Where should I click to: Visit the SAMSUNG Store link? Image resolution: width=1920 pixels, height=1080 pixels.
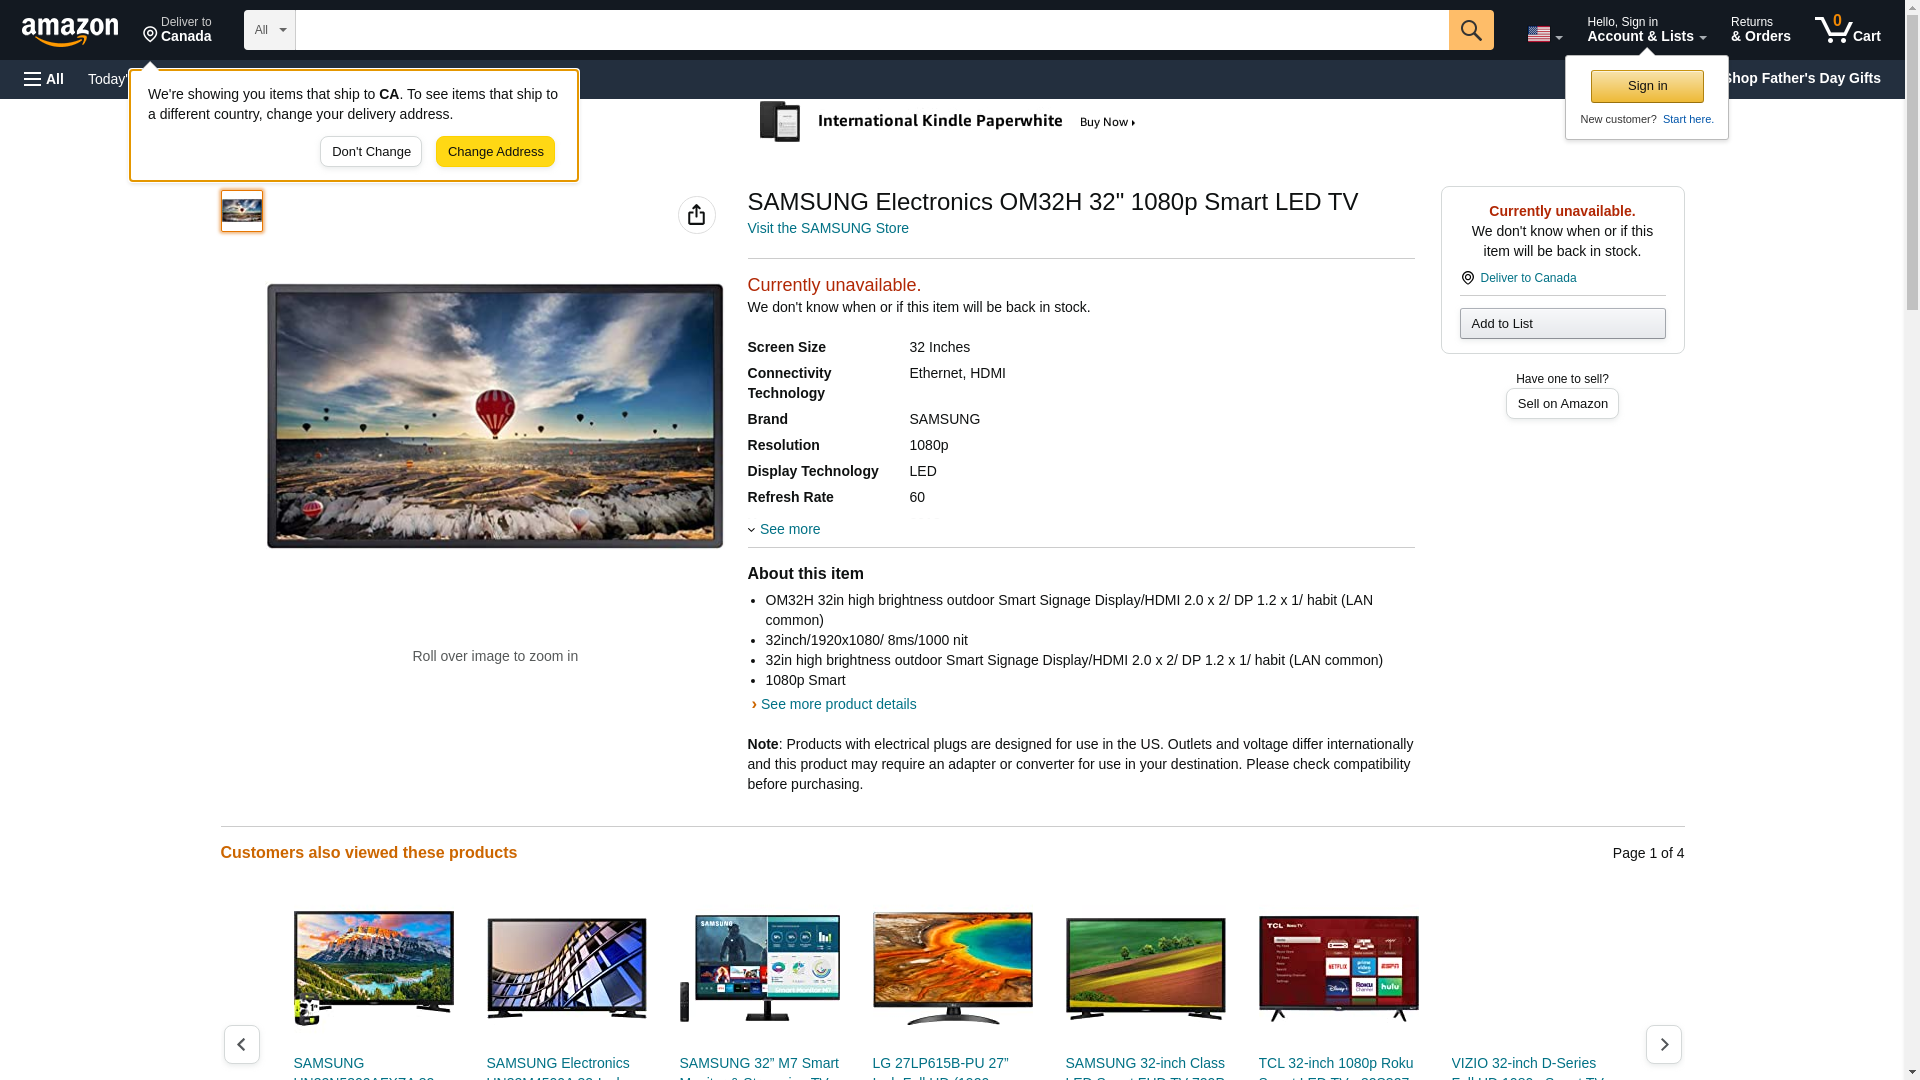point(827,228)
